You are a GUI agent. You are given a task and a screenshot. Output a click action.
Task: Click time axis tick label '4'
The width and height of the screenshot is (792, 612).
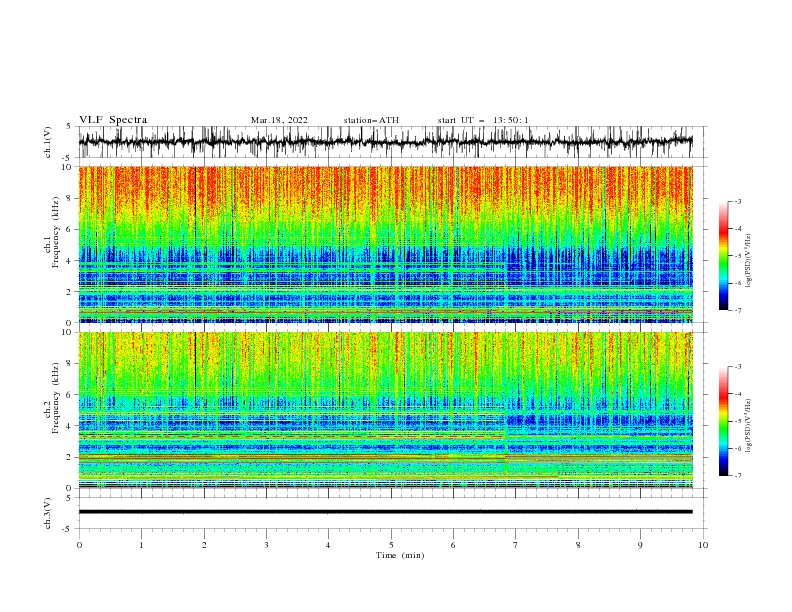[x=328, y=545]
